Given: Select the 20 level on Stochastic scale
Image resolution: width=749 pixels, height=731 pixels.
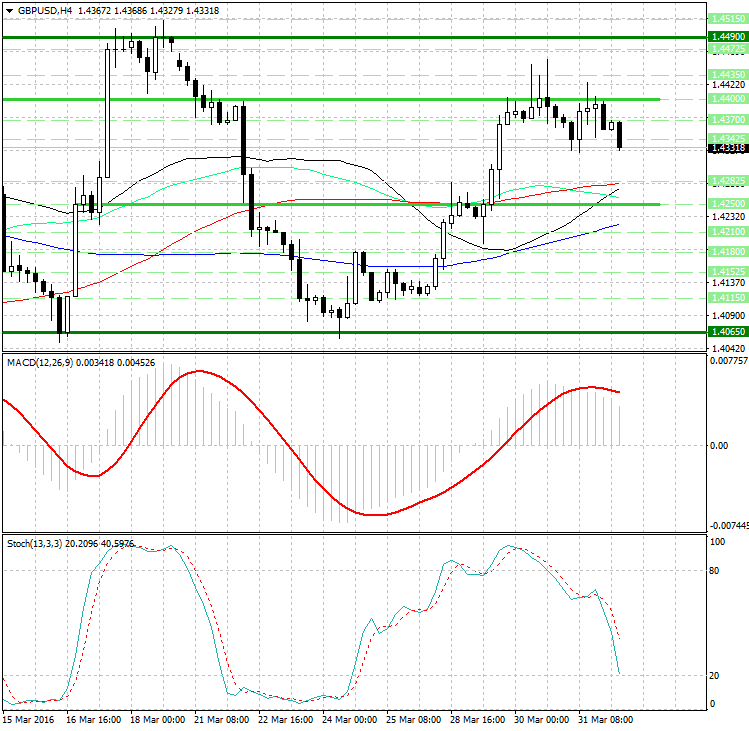Looking at the screenshot, I should click(715, 675).
